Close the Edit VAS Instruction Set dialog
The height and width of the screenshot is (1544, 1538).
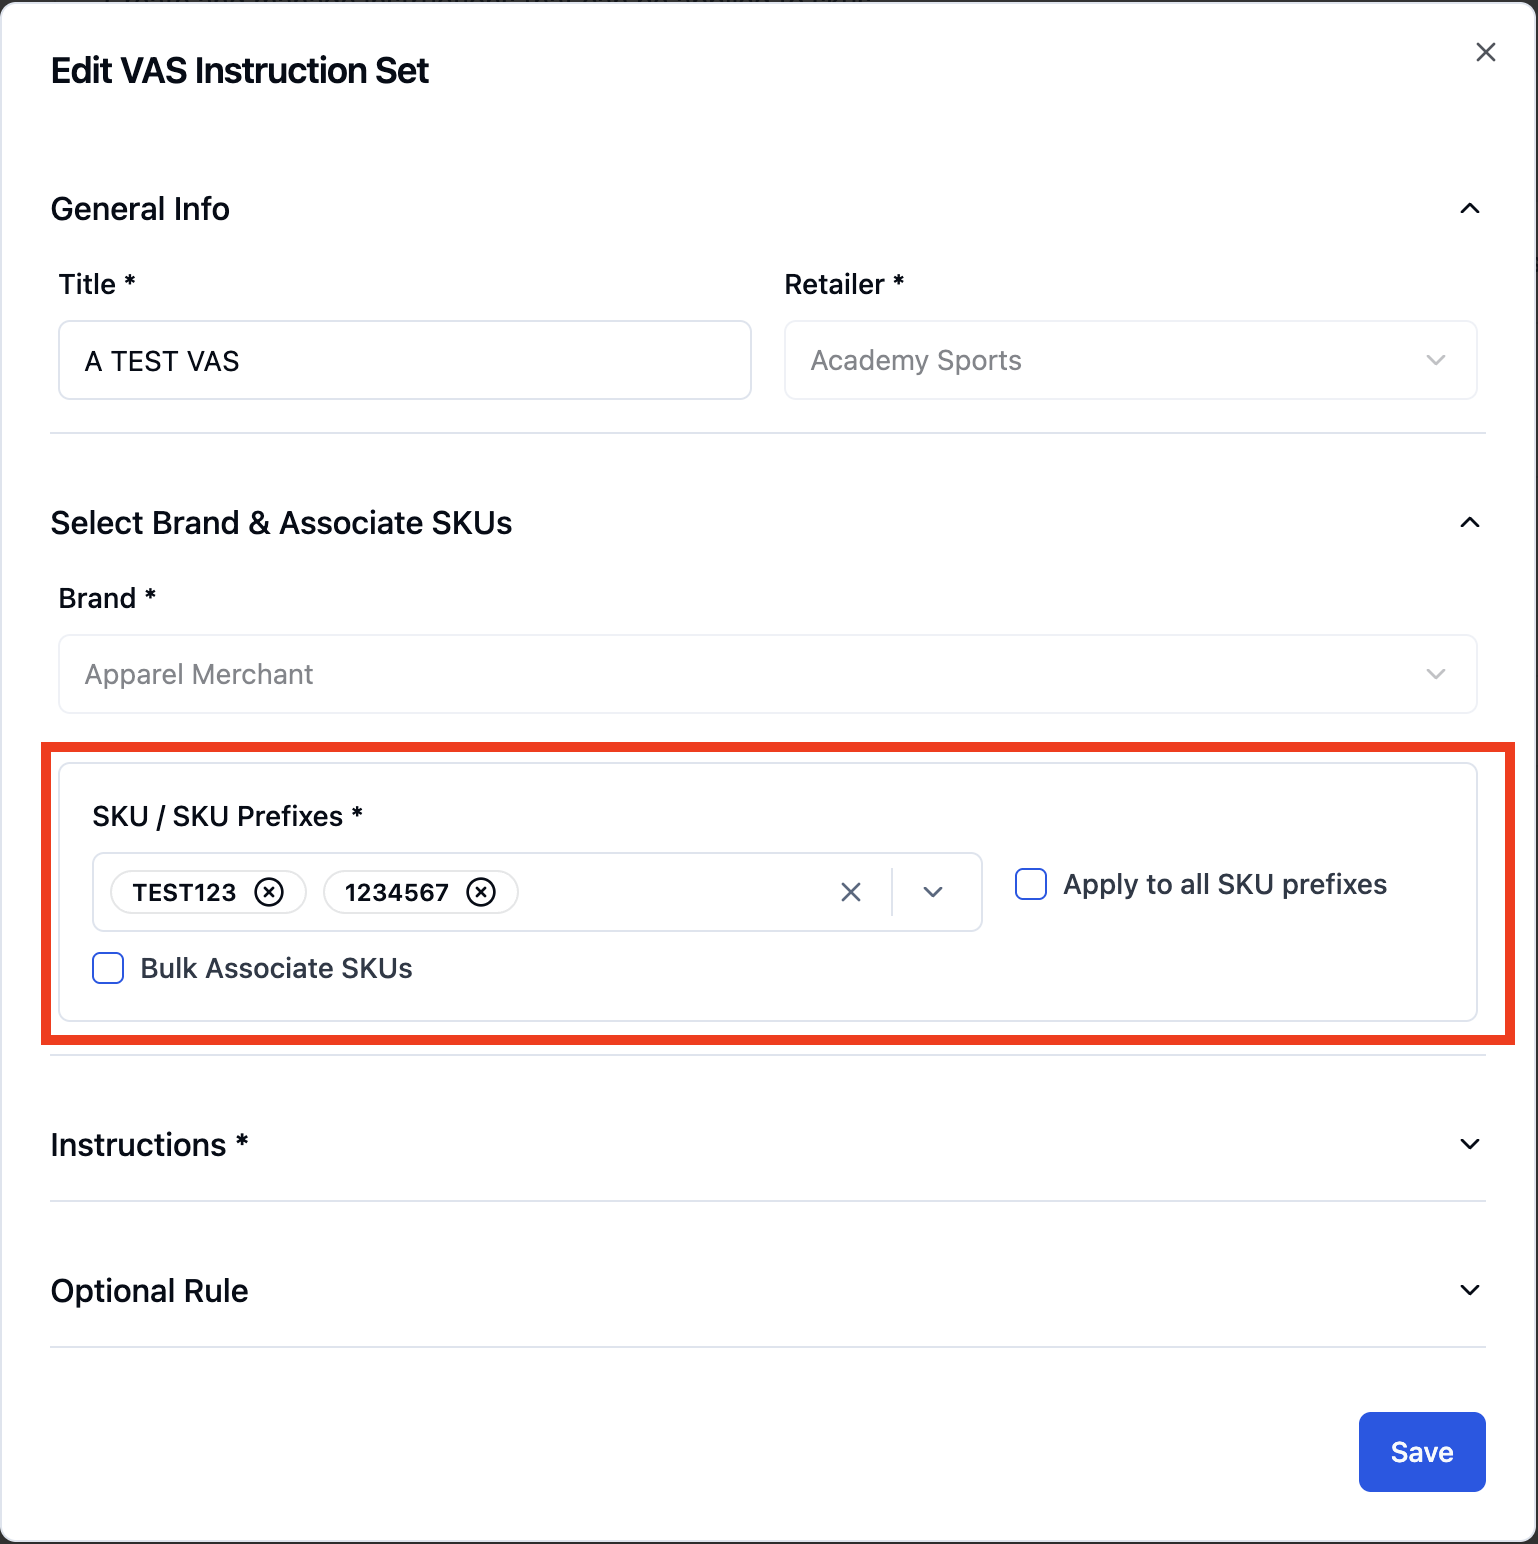click(1485, 52)
